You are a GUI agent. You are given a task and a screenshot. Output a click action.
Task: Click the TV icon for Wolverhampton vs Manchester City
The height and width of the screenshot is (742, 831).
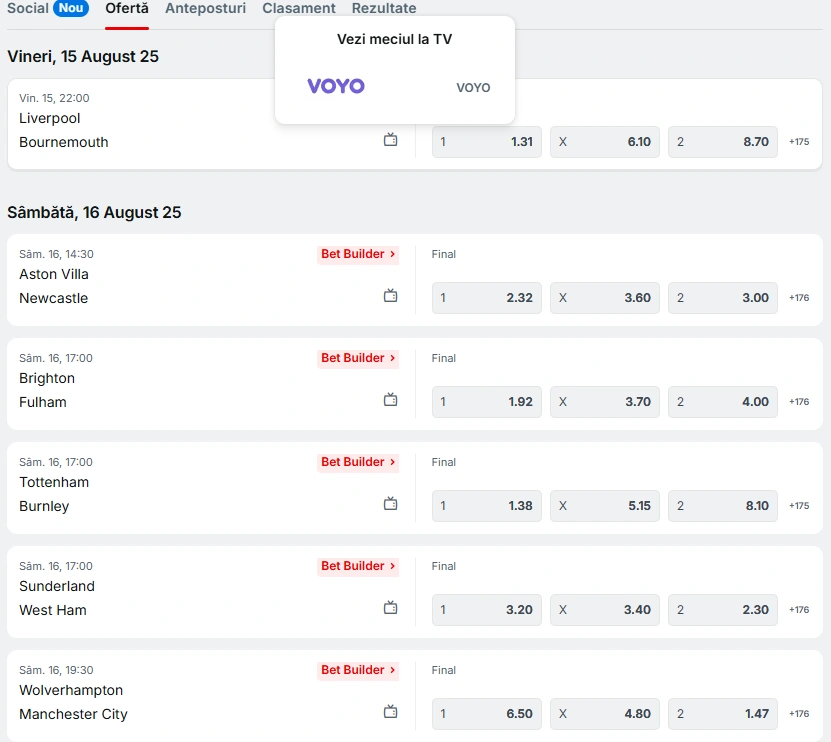pyautogui.click(x=391, y=711)
